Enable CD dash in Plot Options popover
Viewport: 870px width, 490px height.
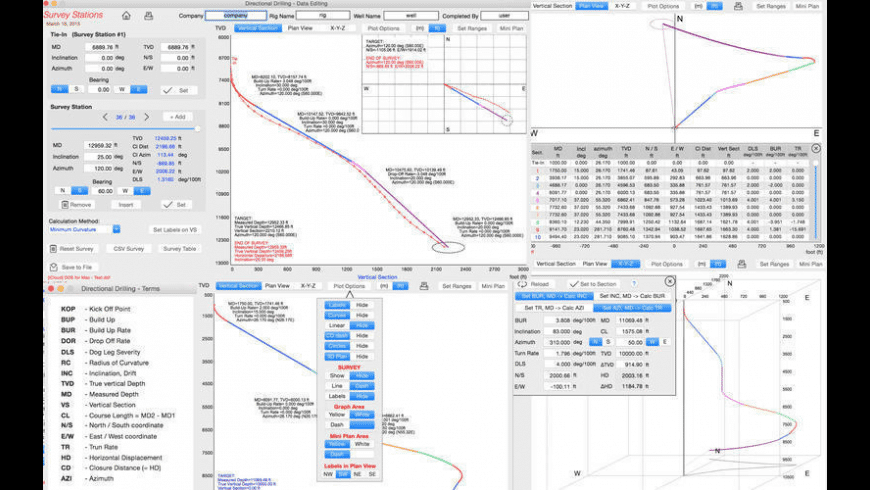pyautogui.click(x=337, y=336)
